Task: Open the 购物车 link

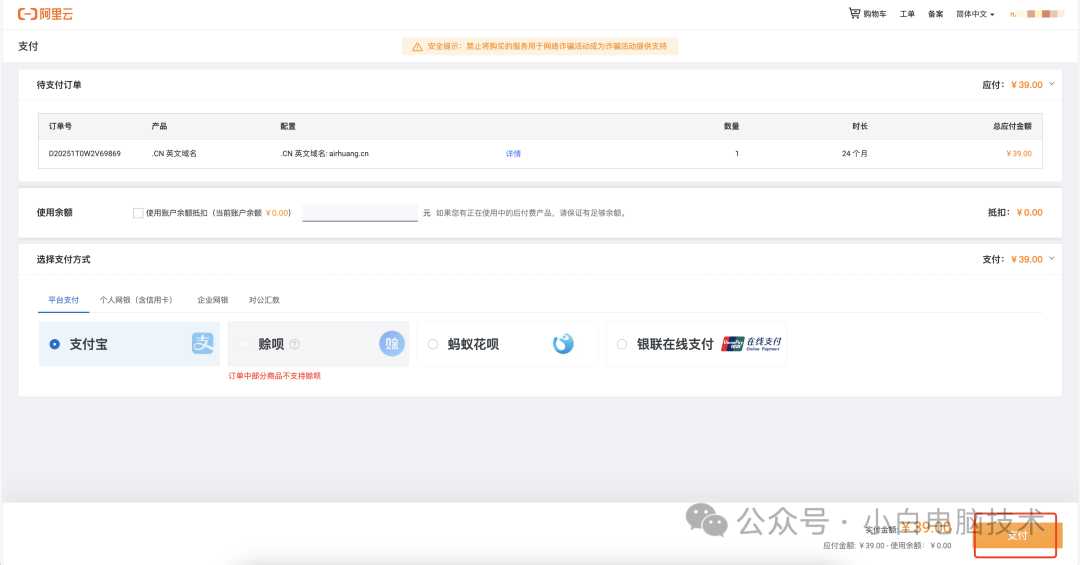Action: [875, 14]
